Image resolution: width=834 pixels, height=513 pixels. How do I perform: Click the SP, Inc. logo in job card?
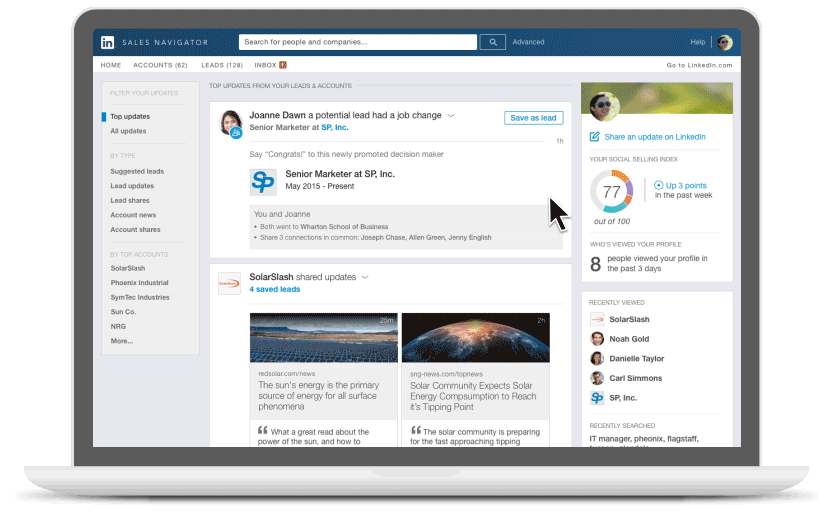coord(263,182)
